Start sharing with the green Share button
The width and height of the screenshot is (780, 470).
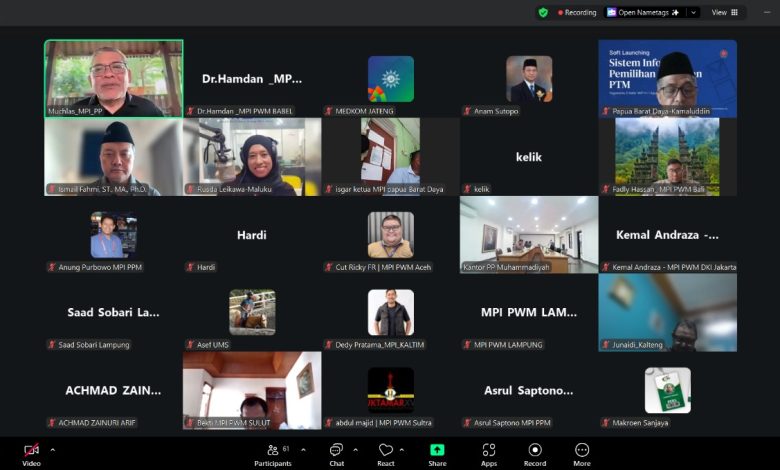pos(437,453)
